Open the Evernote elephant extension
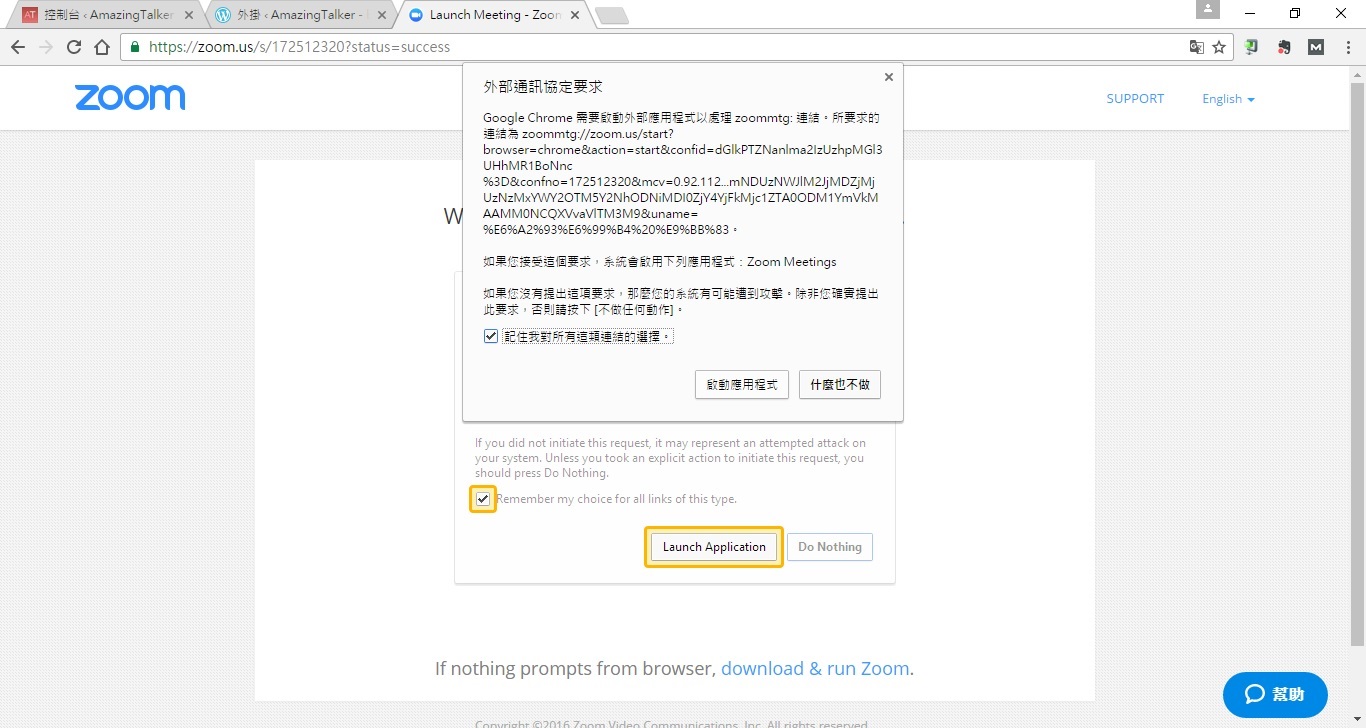 pyautogui.click(x=1284, y=47)
